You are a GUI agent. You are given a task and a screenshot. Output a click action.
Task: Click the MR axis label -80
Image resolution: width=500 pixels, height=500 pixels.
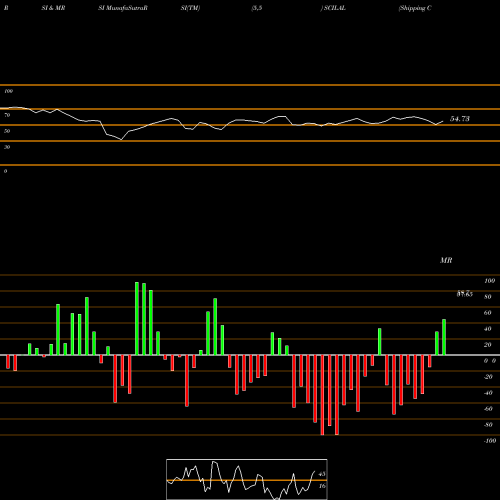pos(488,425)
